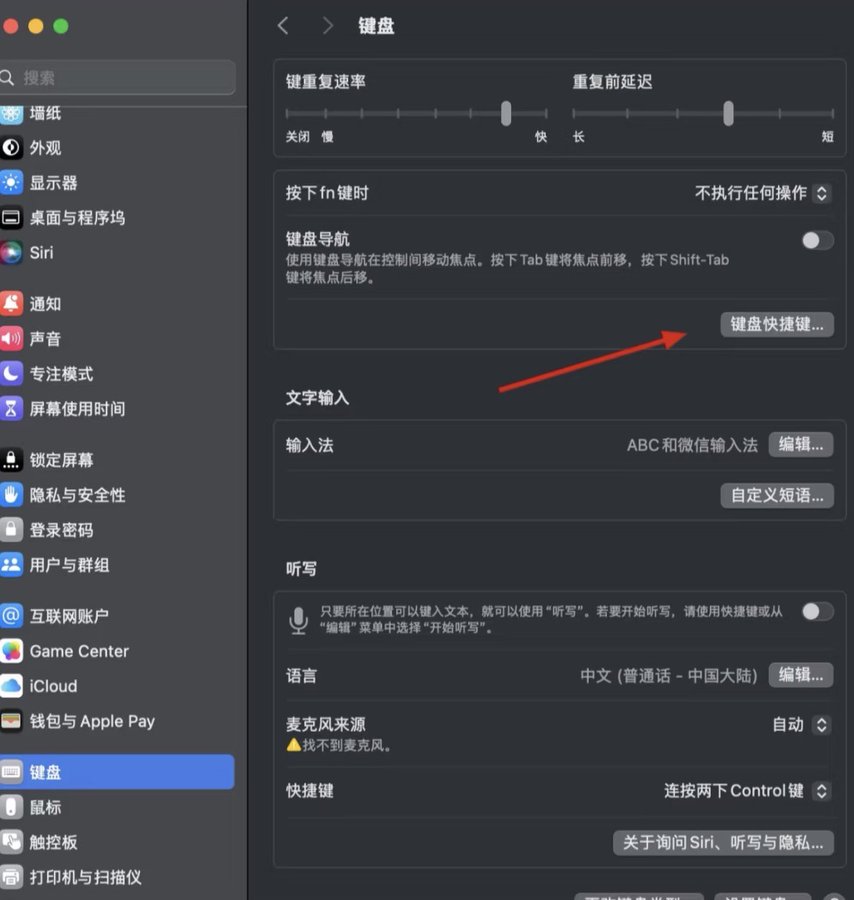
Task: Click the 隐私与安全性 hand icon
Action: 11,495
